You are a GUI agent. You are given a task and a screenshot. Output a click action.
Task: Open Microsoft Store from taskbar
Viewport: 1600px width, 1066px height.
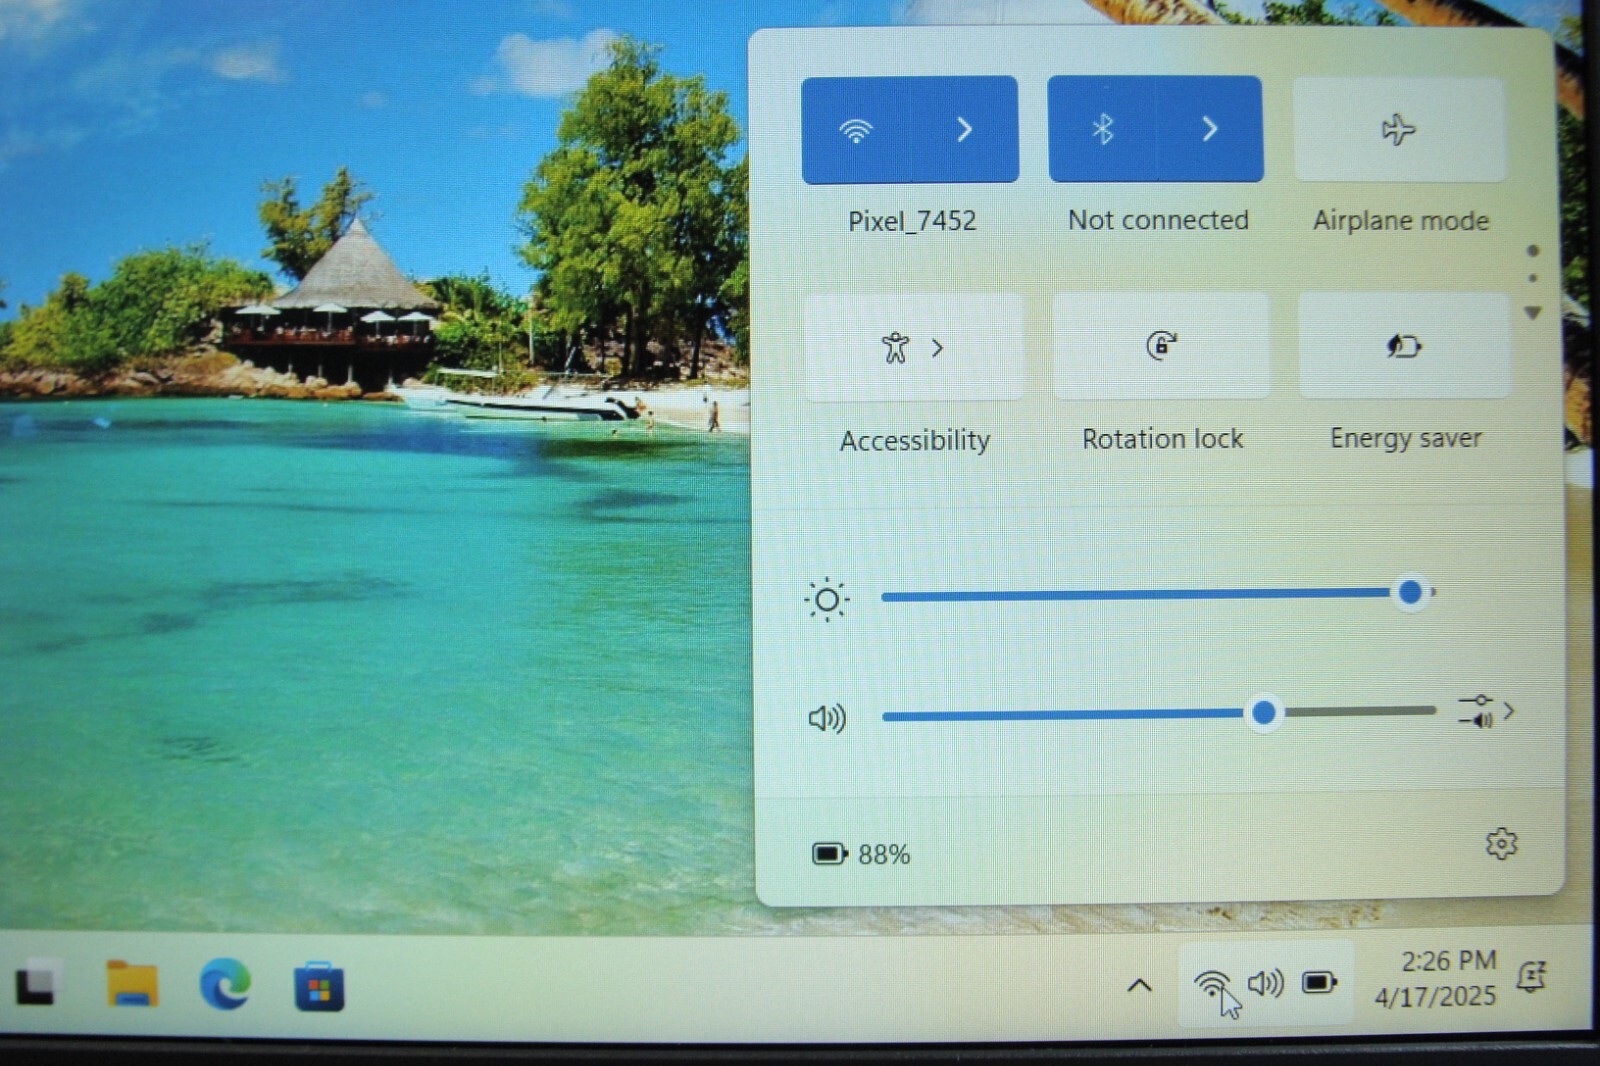click(319, 986)
